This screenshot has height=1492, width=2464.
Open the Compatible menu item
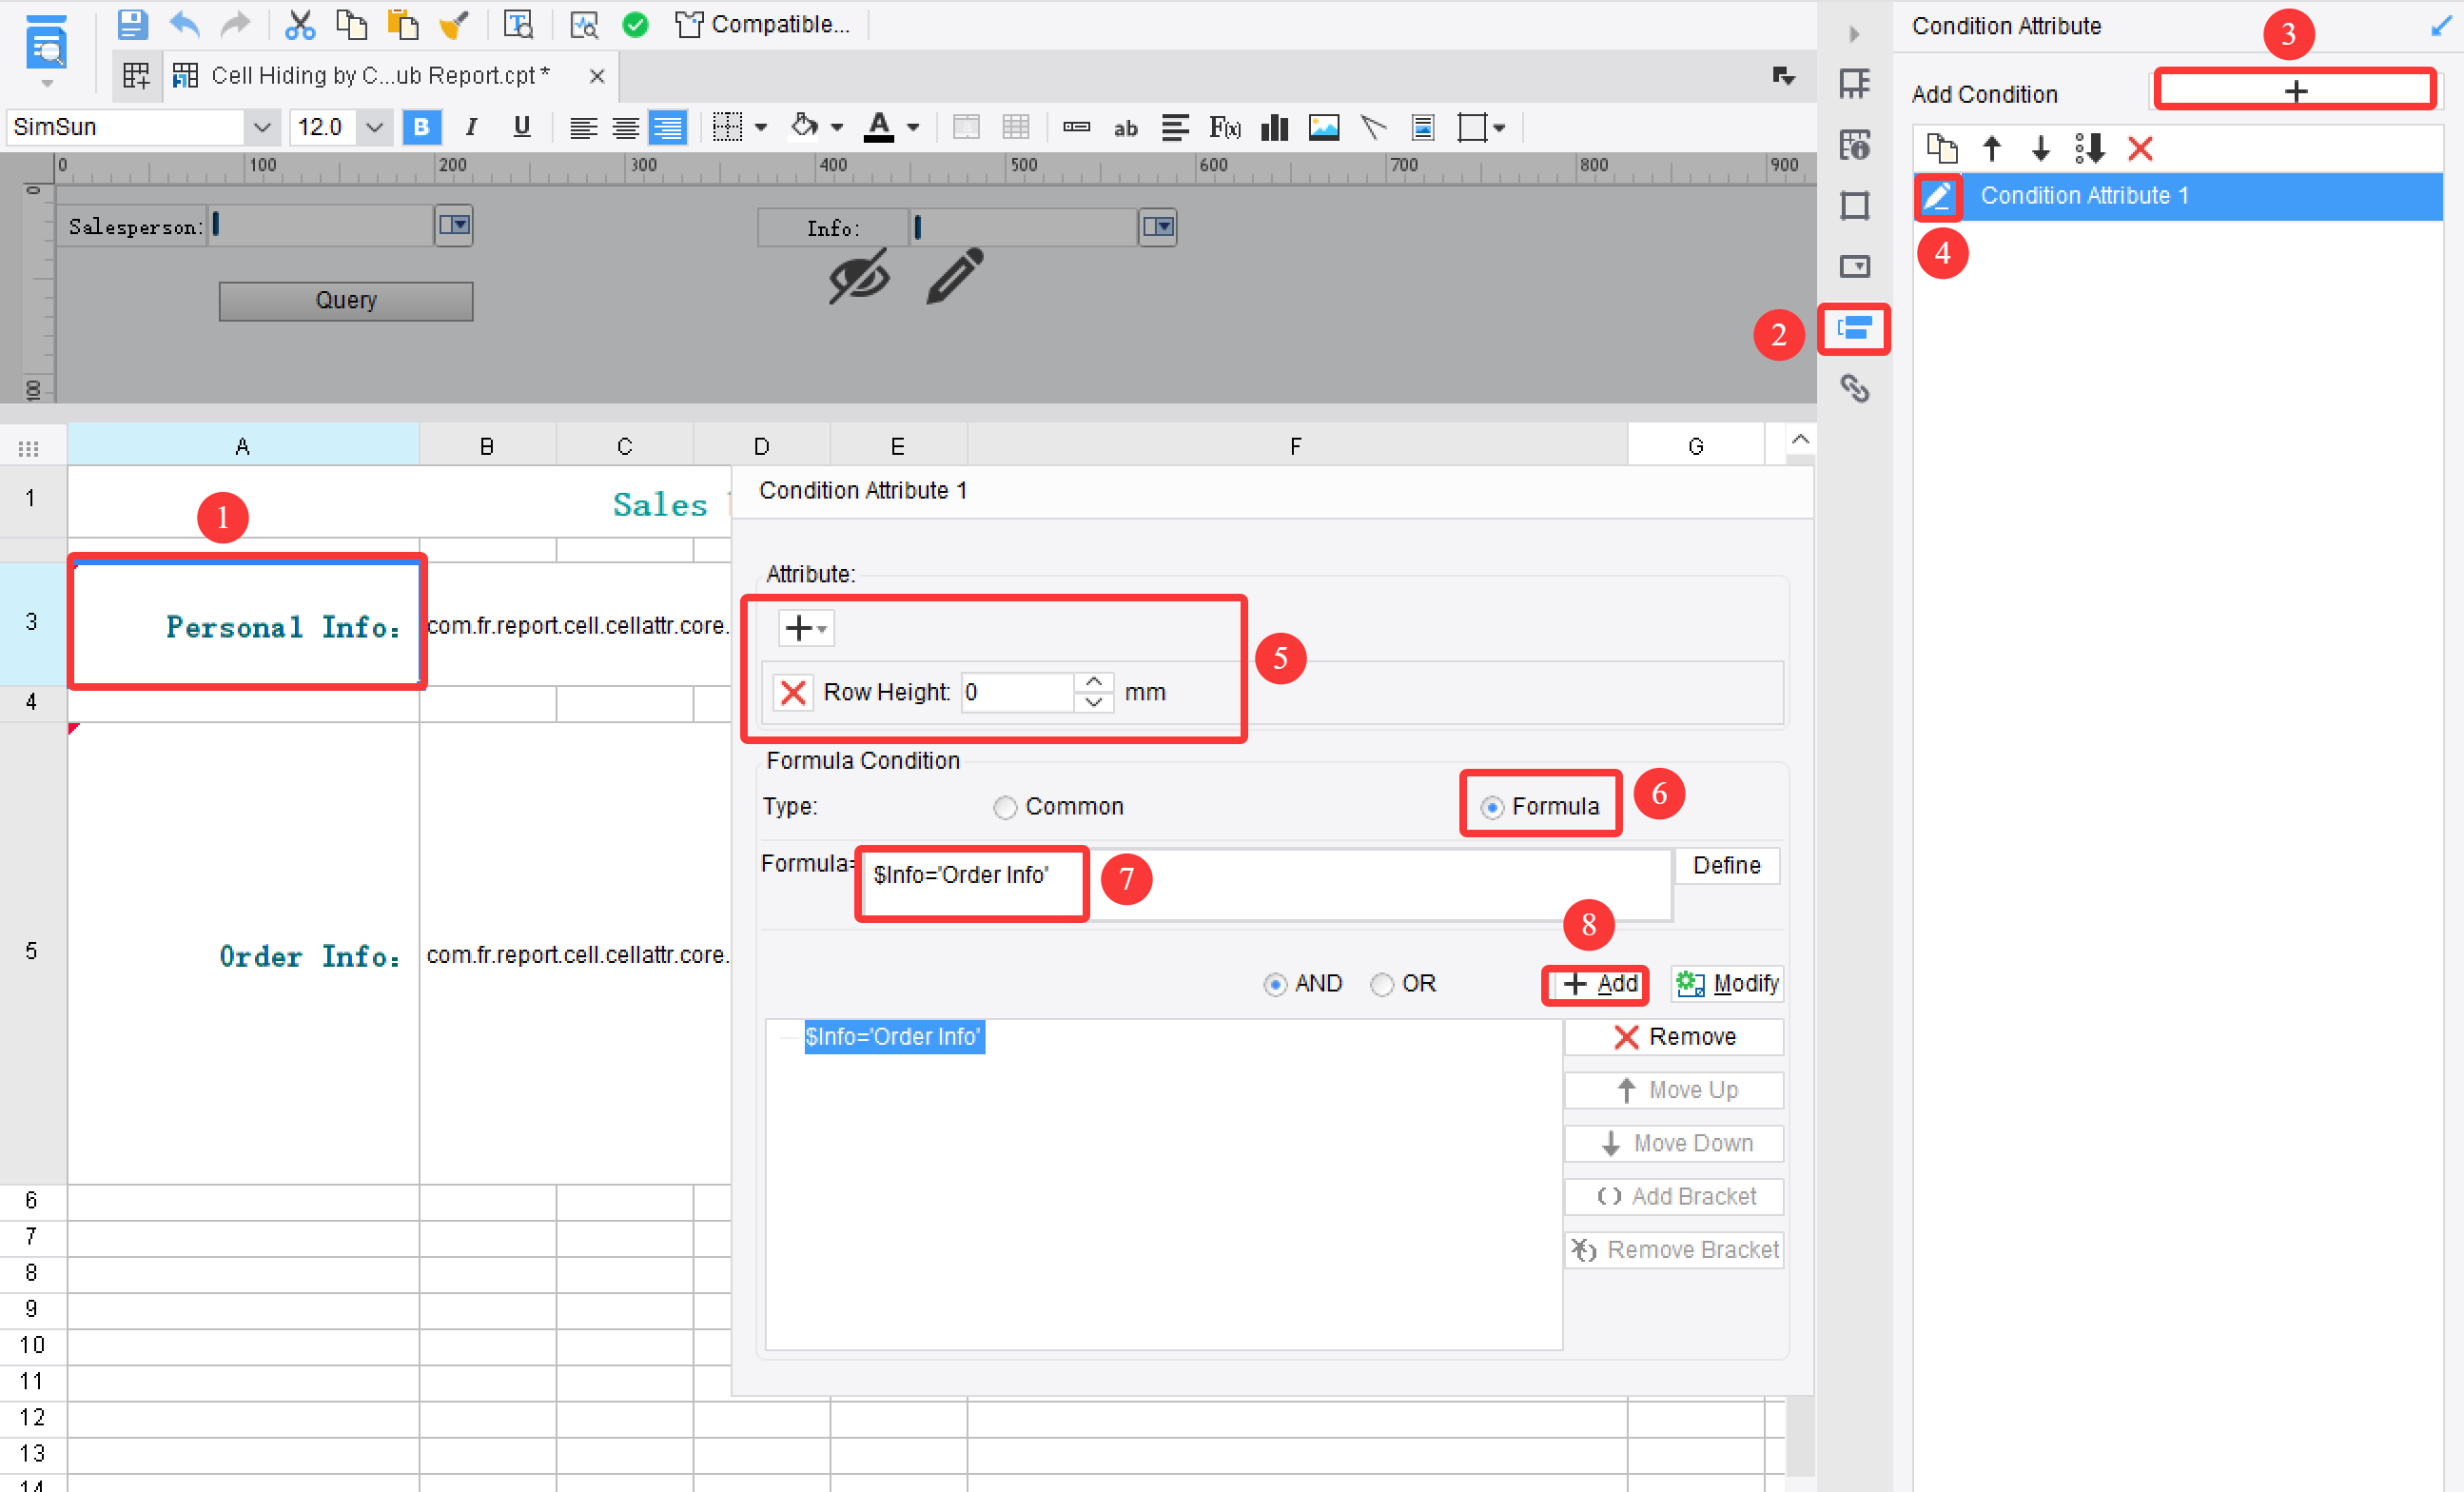(x=765, y=24)
